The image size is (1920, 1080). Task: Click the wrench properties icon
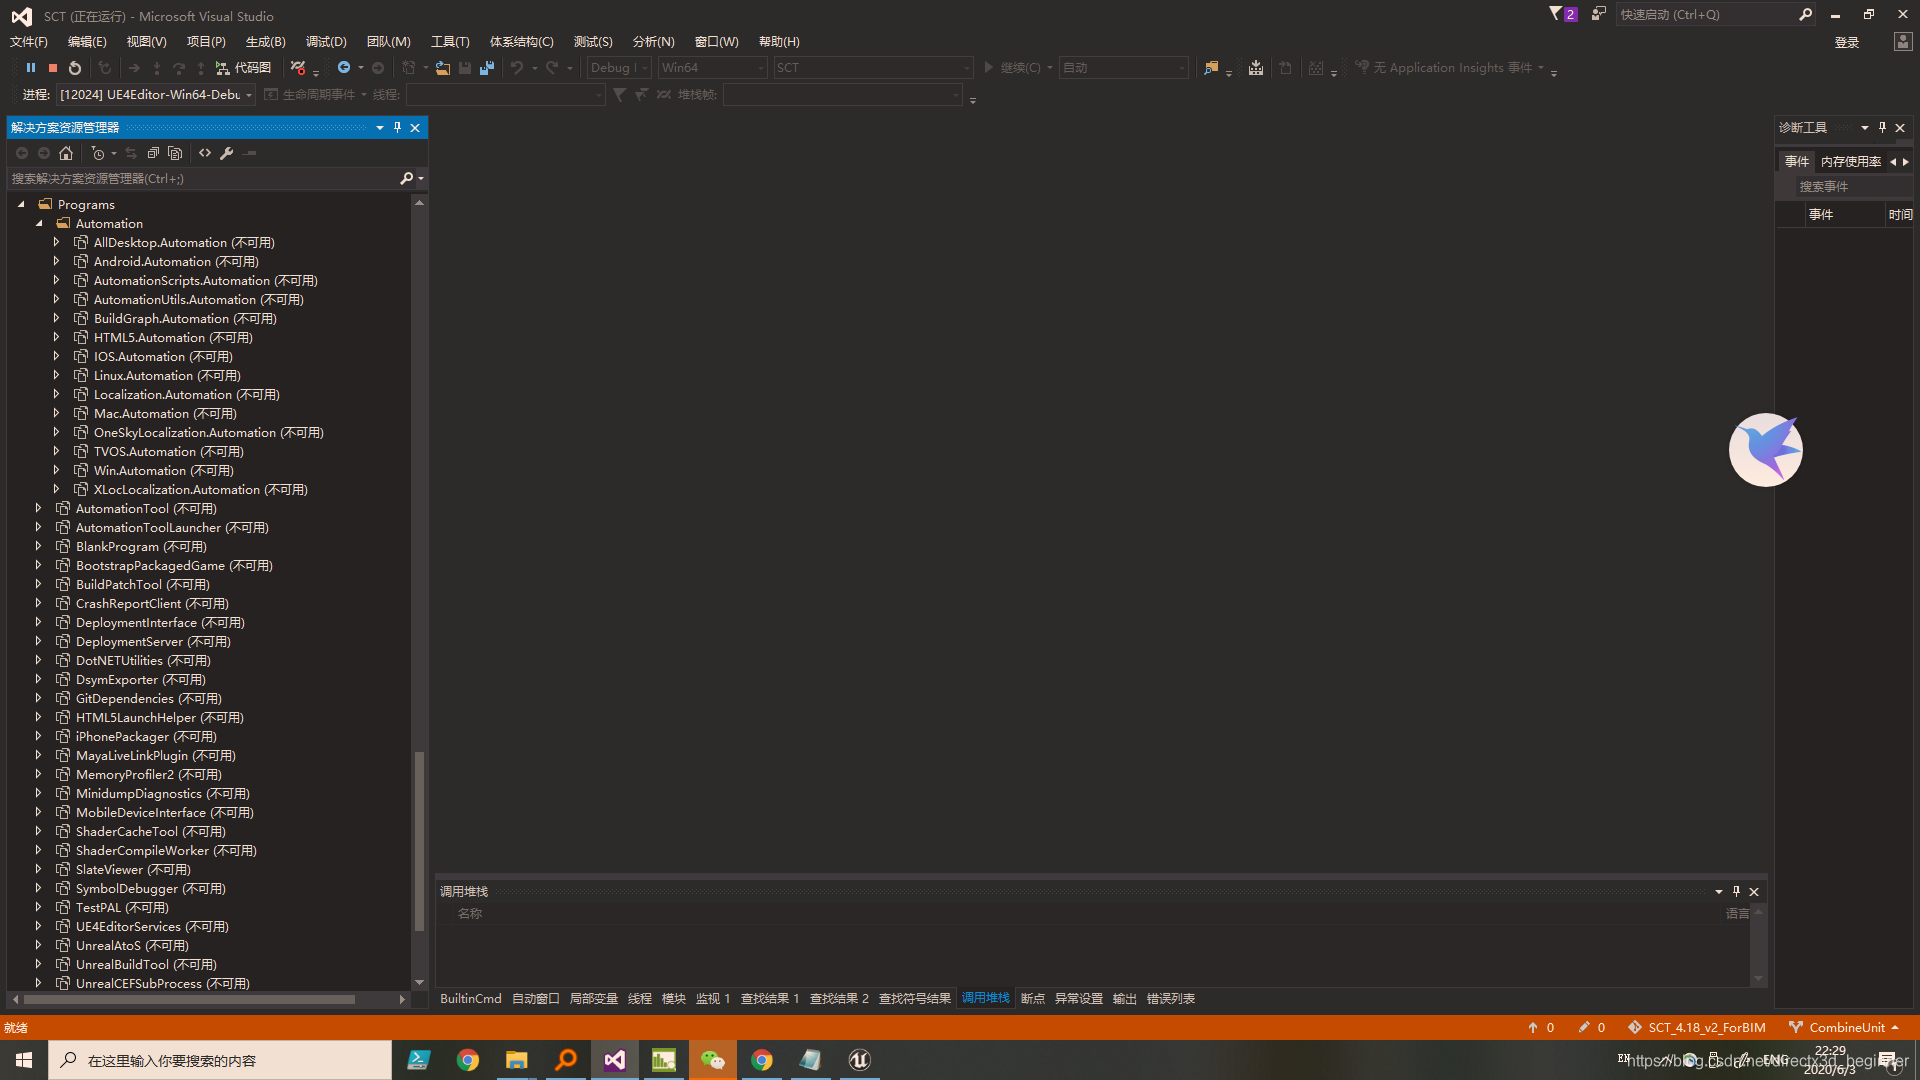[x=227, y=153]
